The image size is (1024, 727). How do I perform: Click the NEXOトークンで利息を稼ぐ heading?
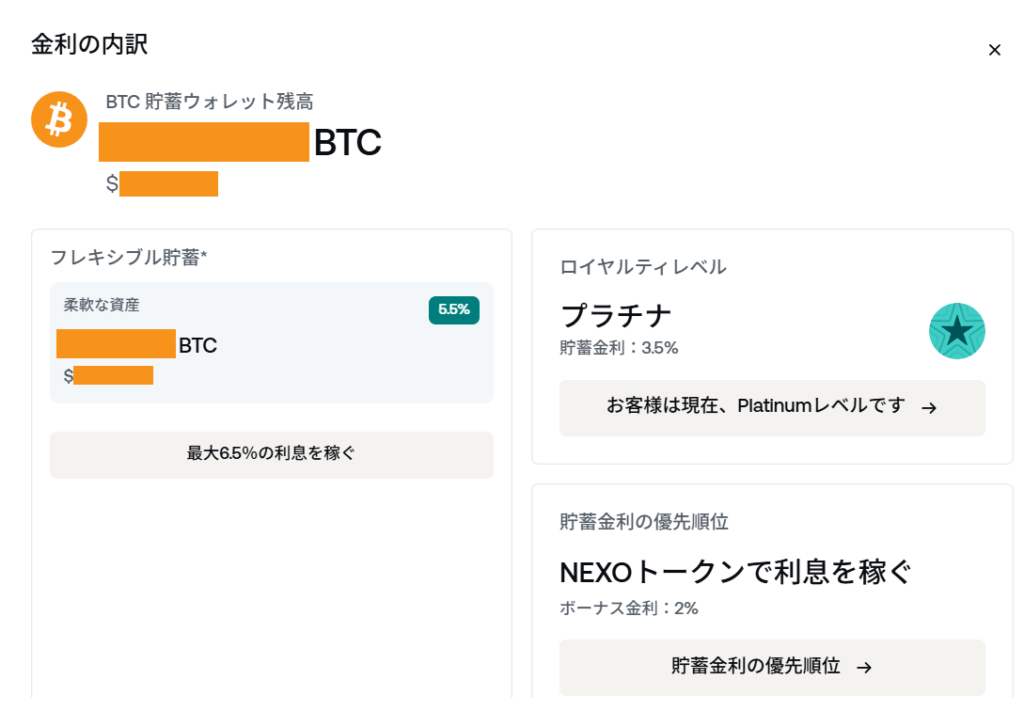pyautogui.click(x=735, y=572)
